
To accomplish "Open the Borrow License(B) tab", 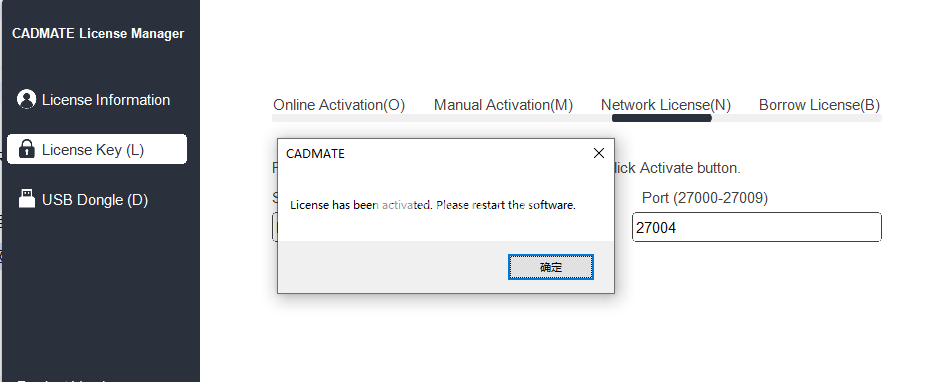I will tap(819, 105).
